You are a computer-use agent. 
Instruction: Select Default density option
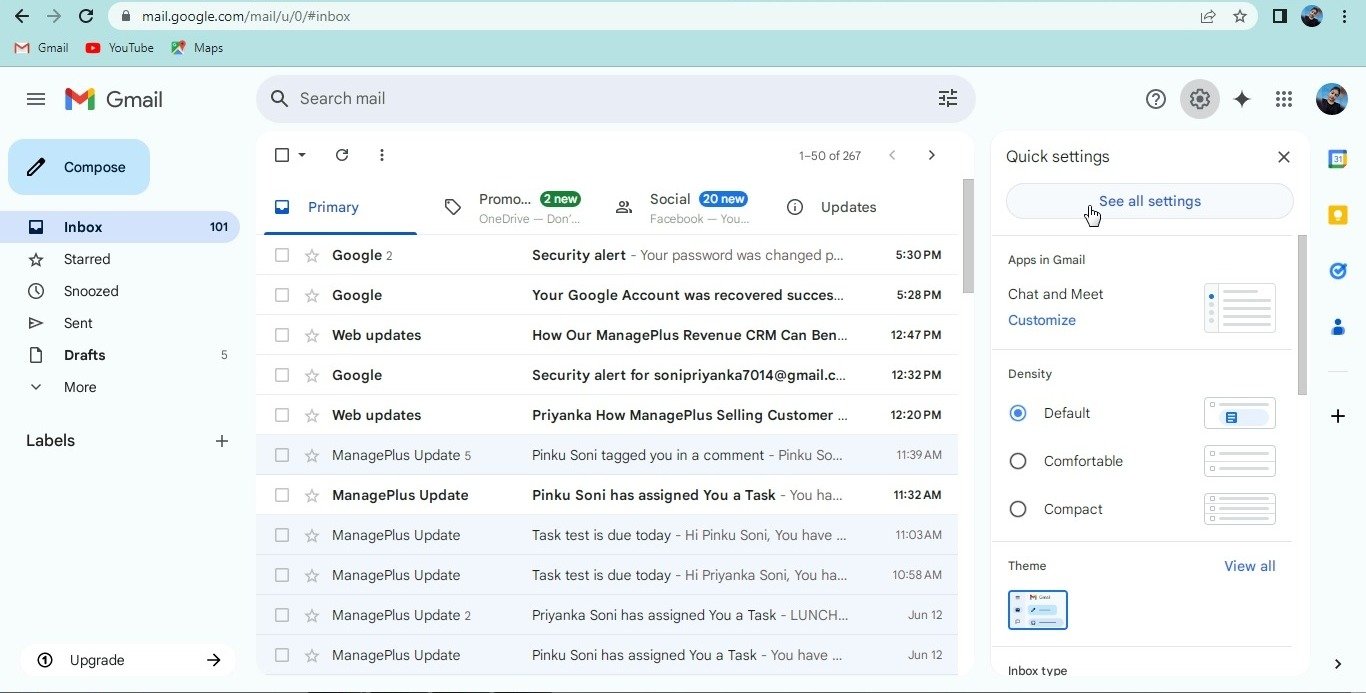point(1018,413)
